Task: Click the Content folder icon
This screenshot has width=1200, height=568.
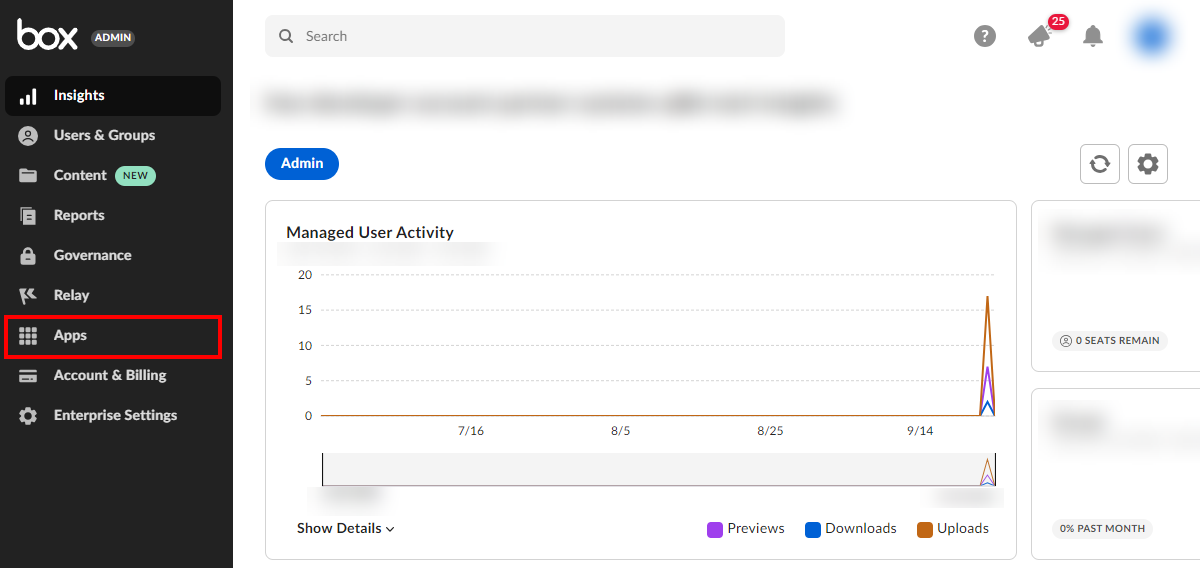Action: coord(28,176)
